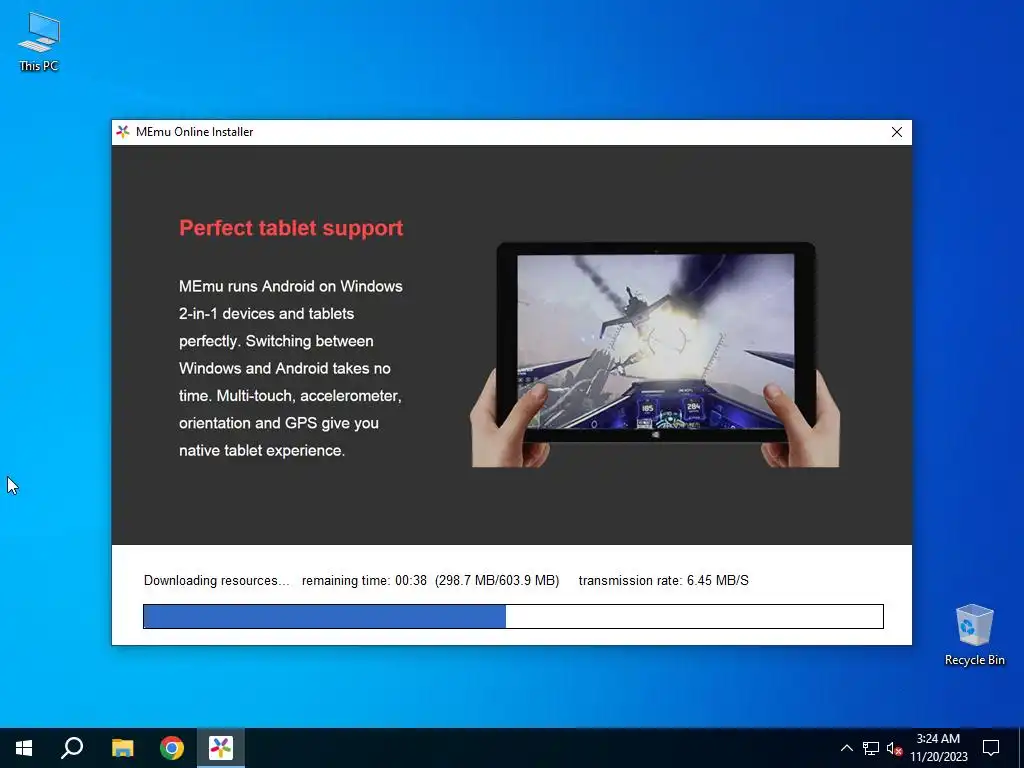
Task: Open the clock showing 3:24 AM
Action: click(938, 748)
